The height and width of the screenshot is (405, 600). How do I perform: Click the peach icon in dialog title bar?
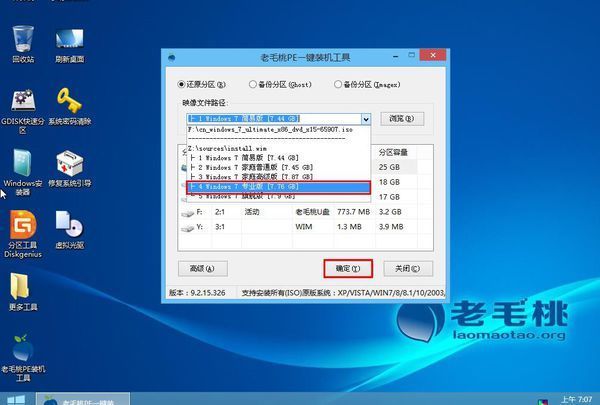172,57
